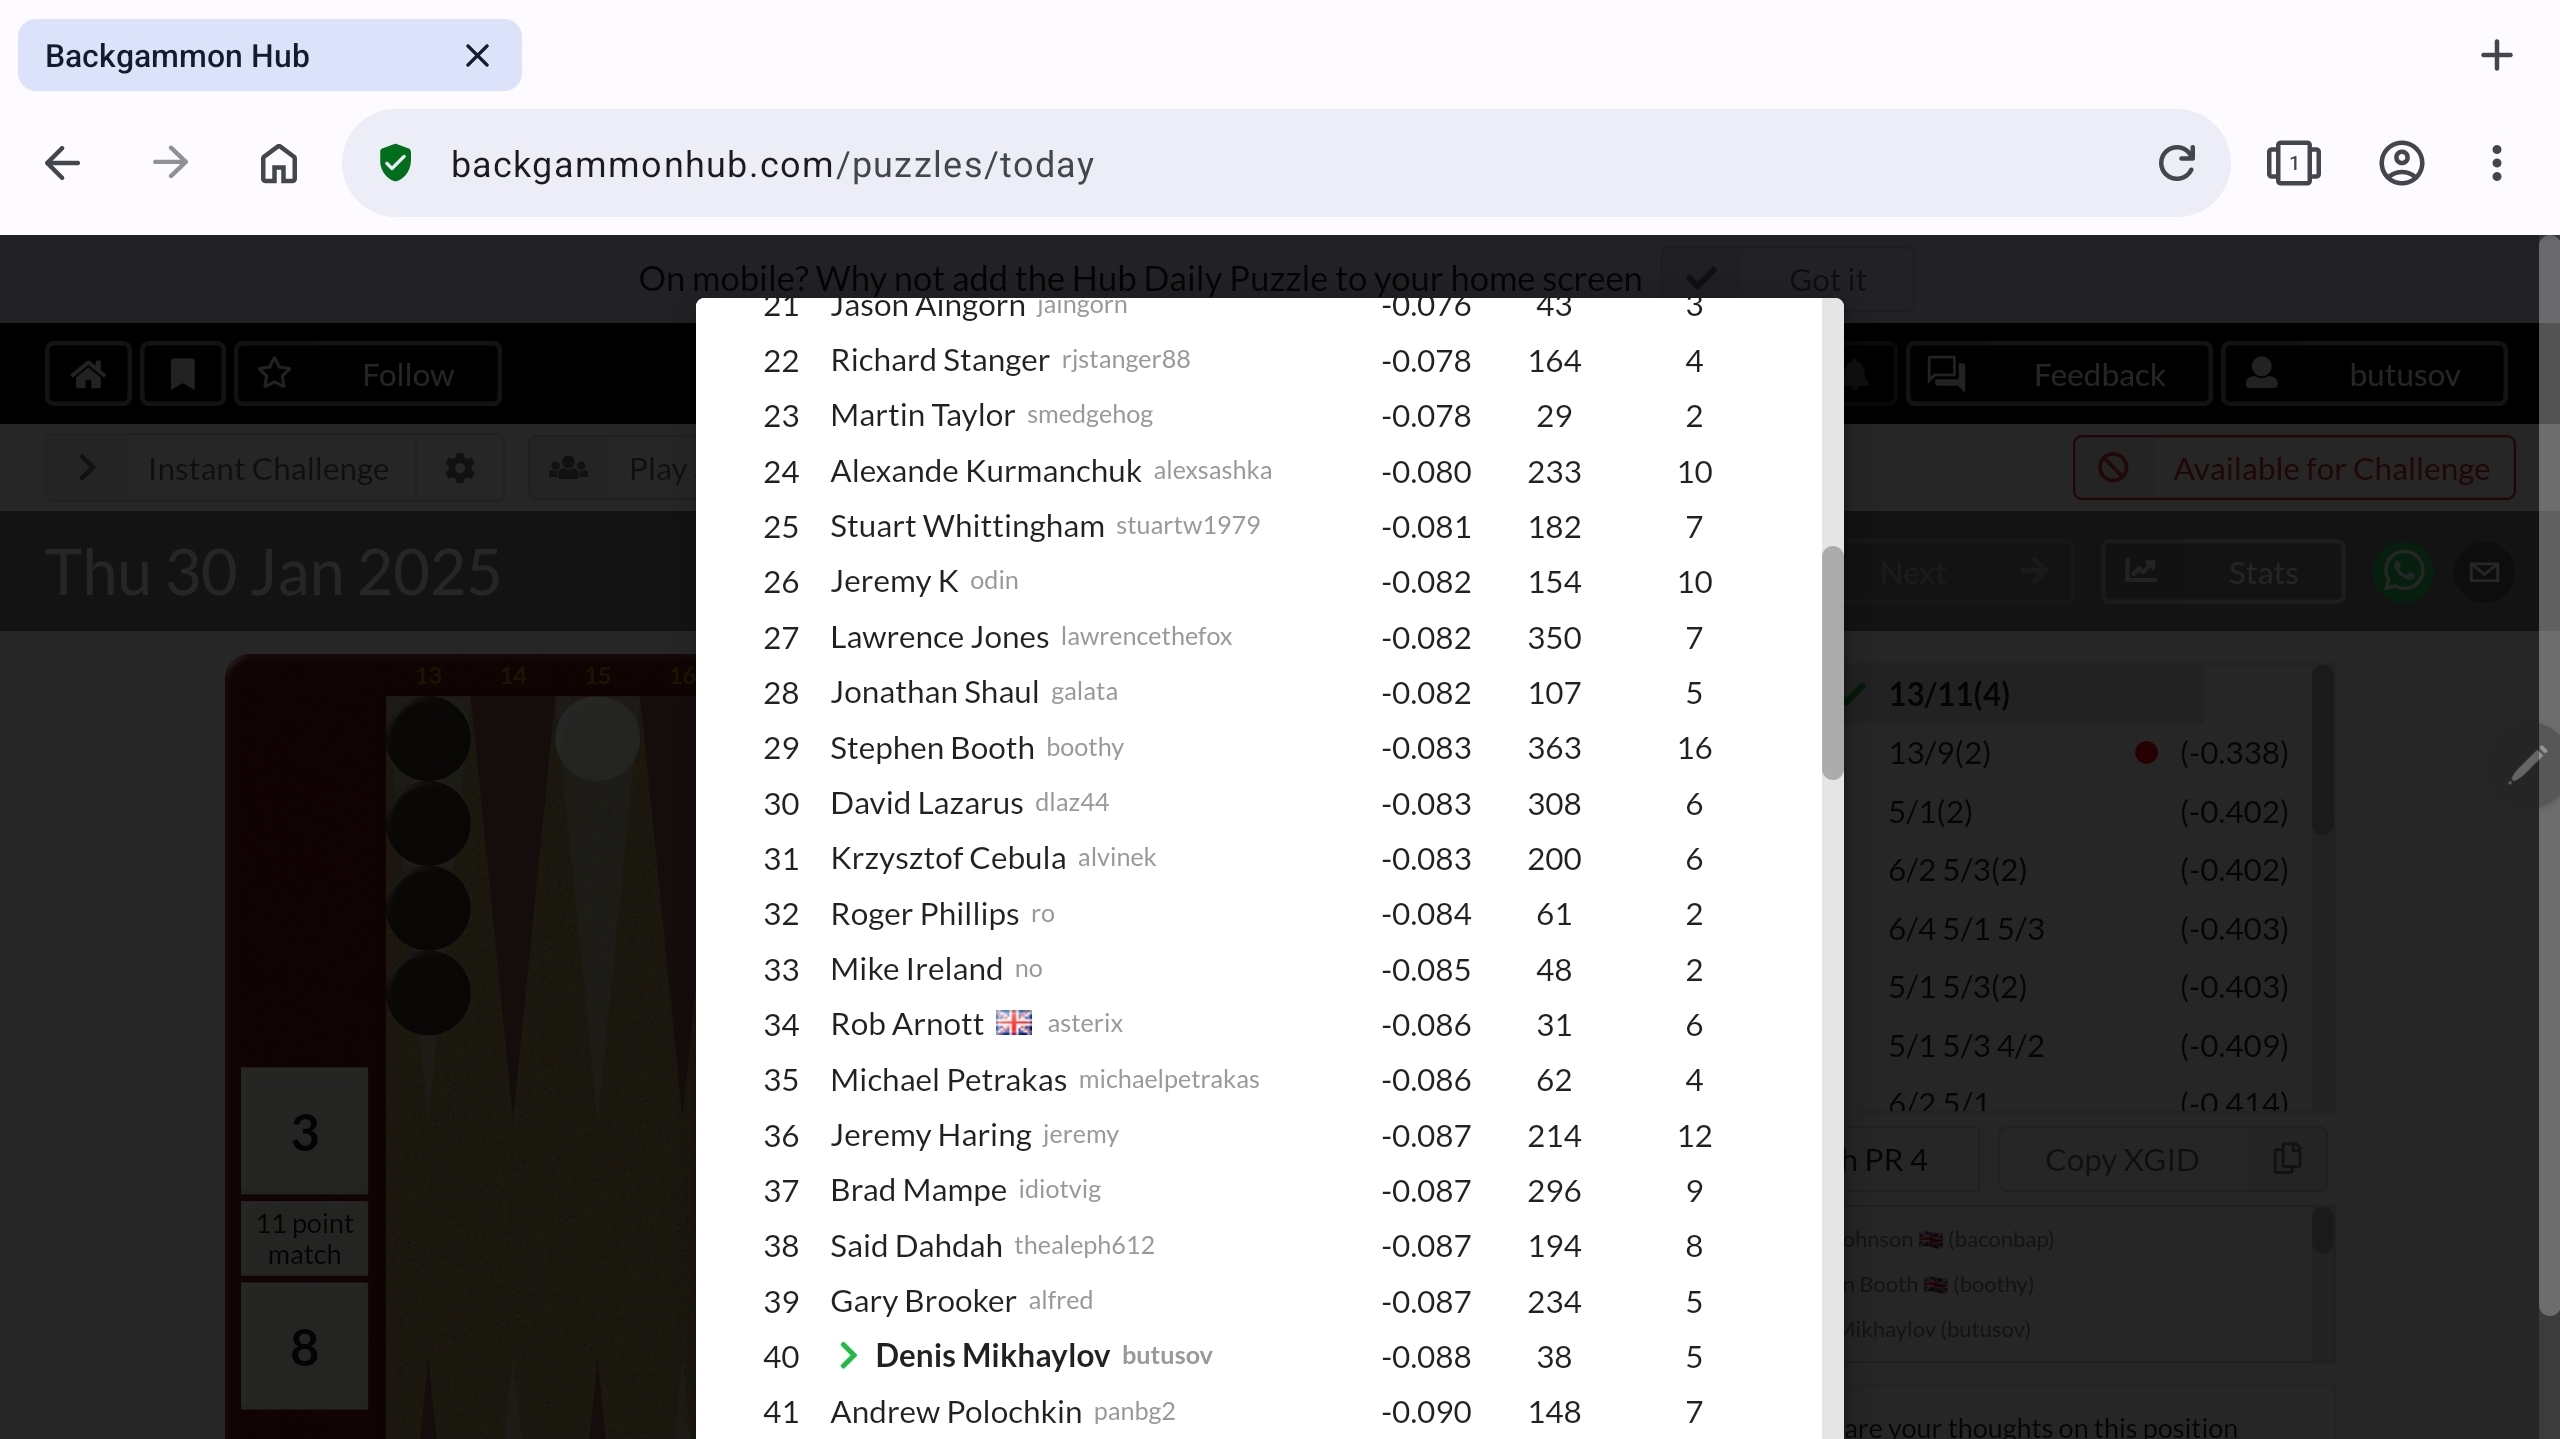Click the pencil edit icon at right edge
The height and width of the screenshot is (1439, 2560).
click(x=2528, y=765)
